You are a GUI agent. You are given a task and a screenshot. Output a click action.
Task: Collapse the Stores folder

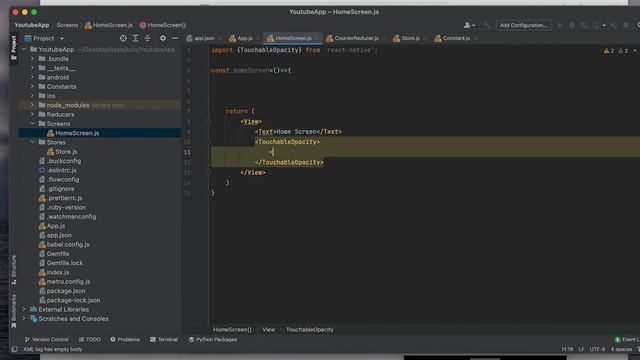pyautogui.click(x=32, y=142)
